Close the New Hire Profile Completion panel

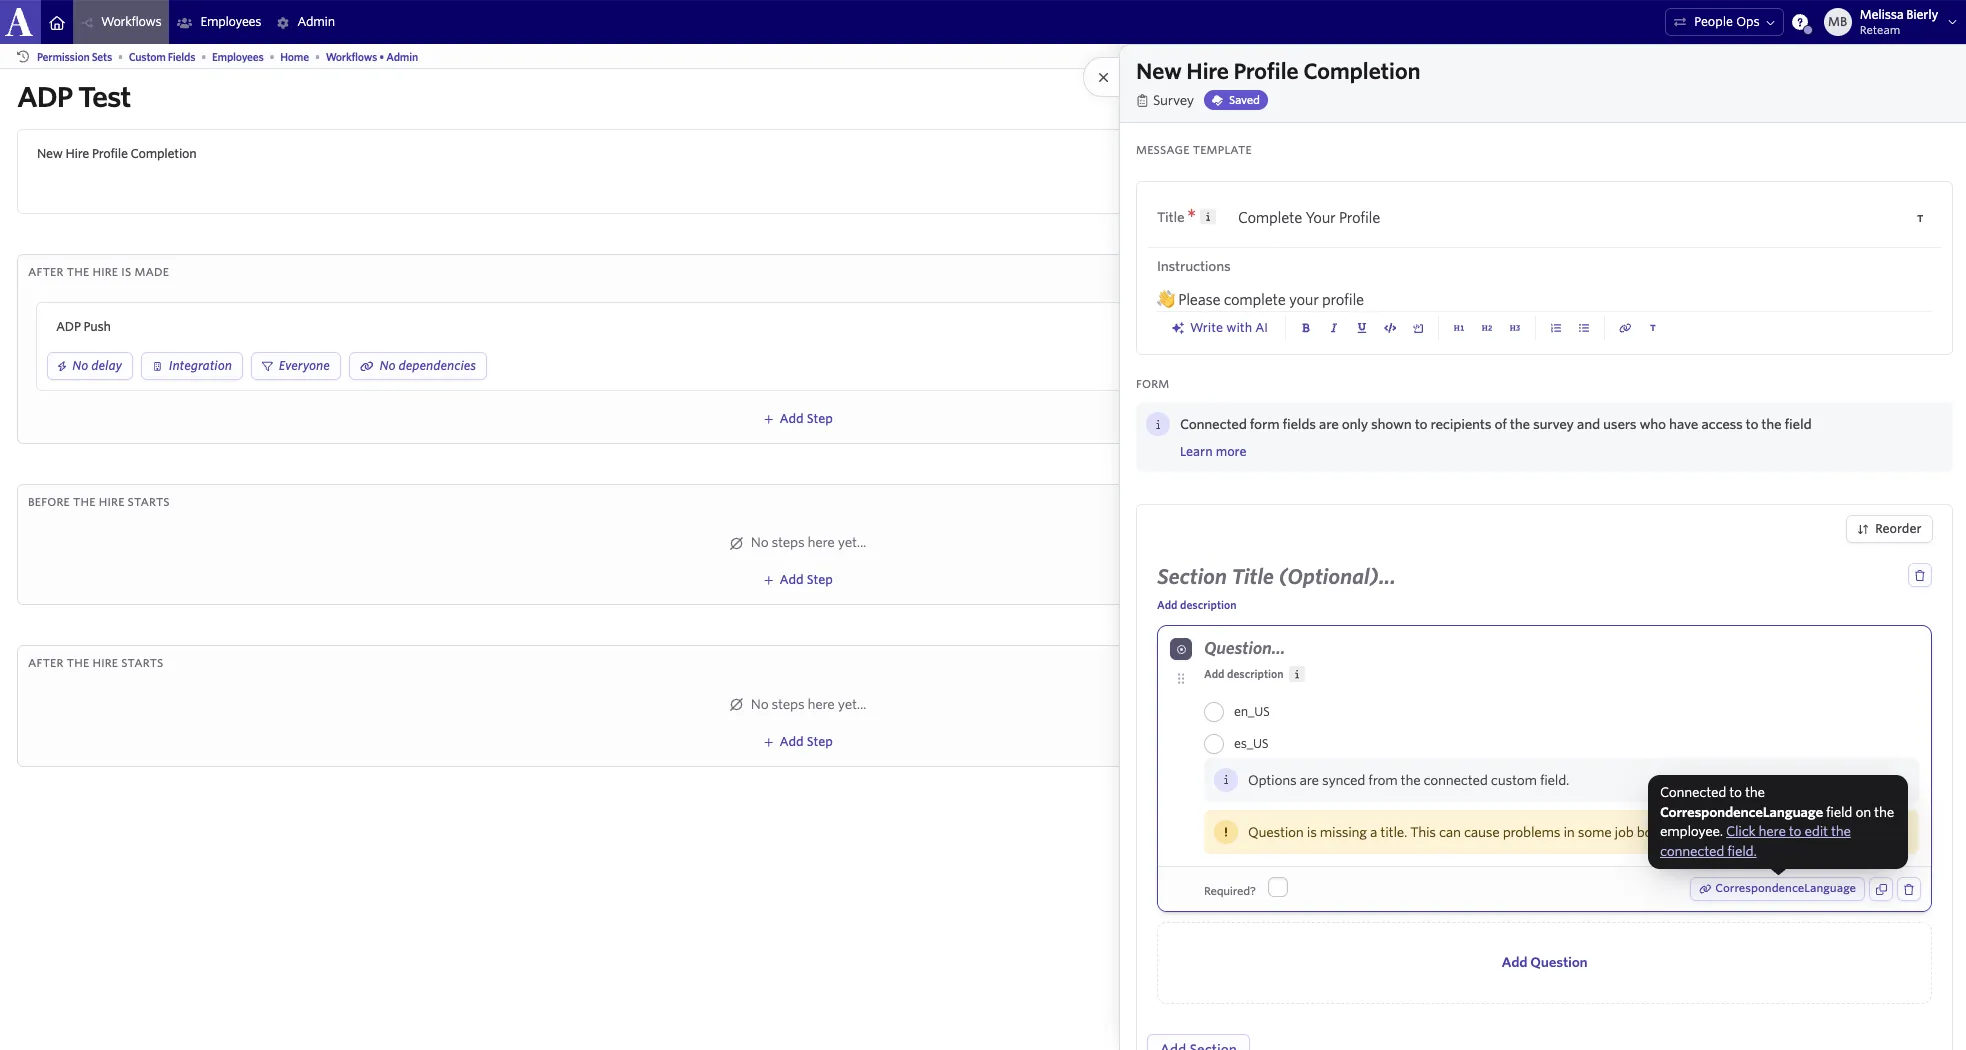click(1103, 77)
